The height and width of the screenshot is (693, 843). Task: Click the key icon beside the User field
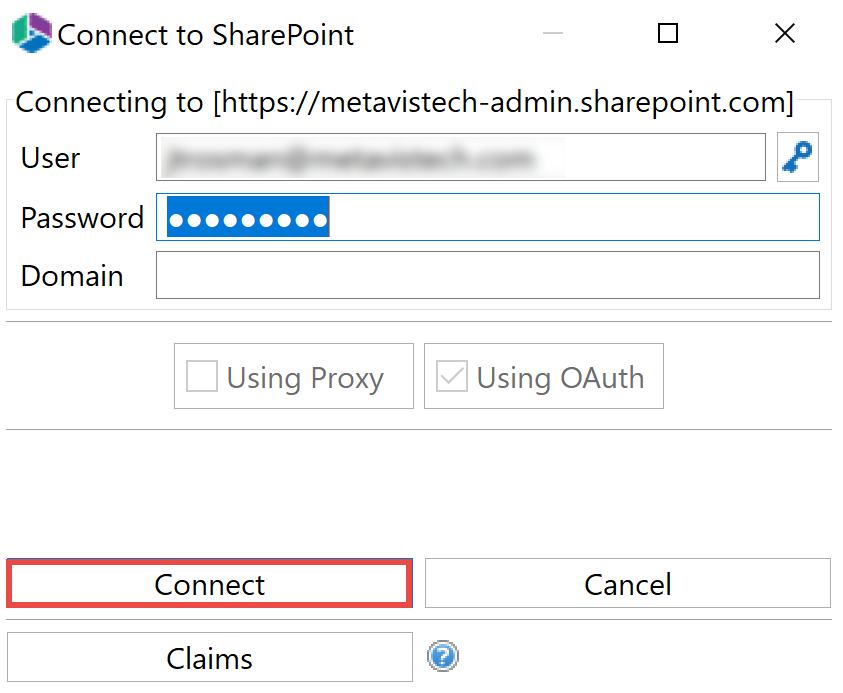point(797,157)
